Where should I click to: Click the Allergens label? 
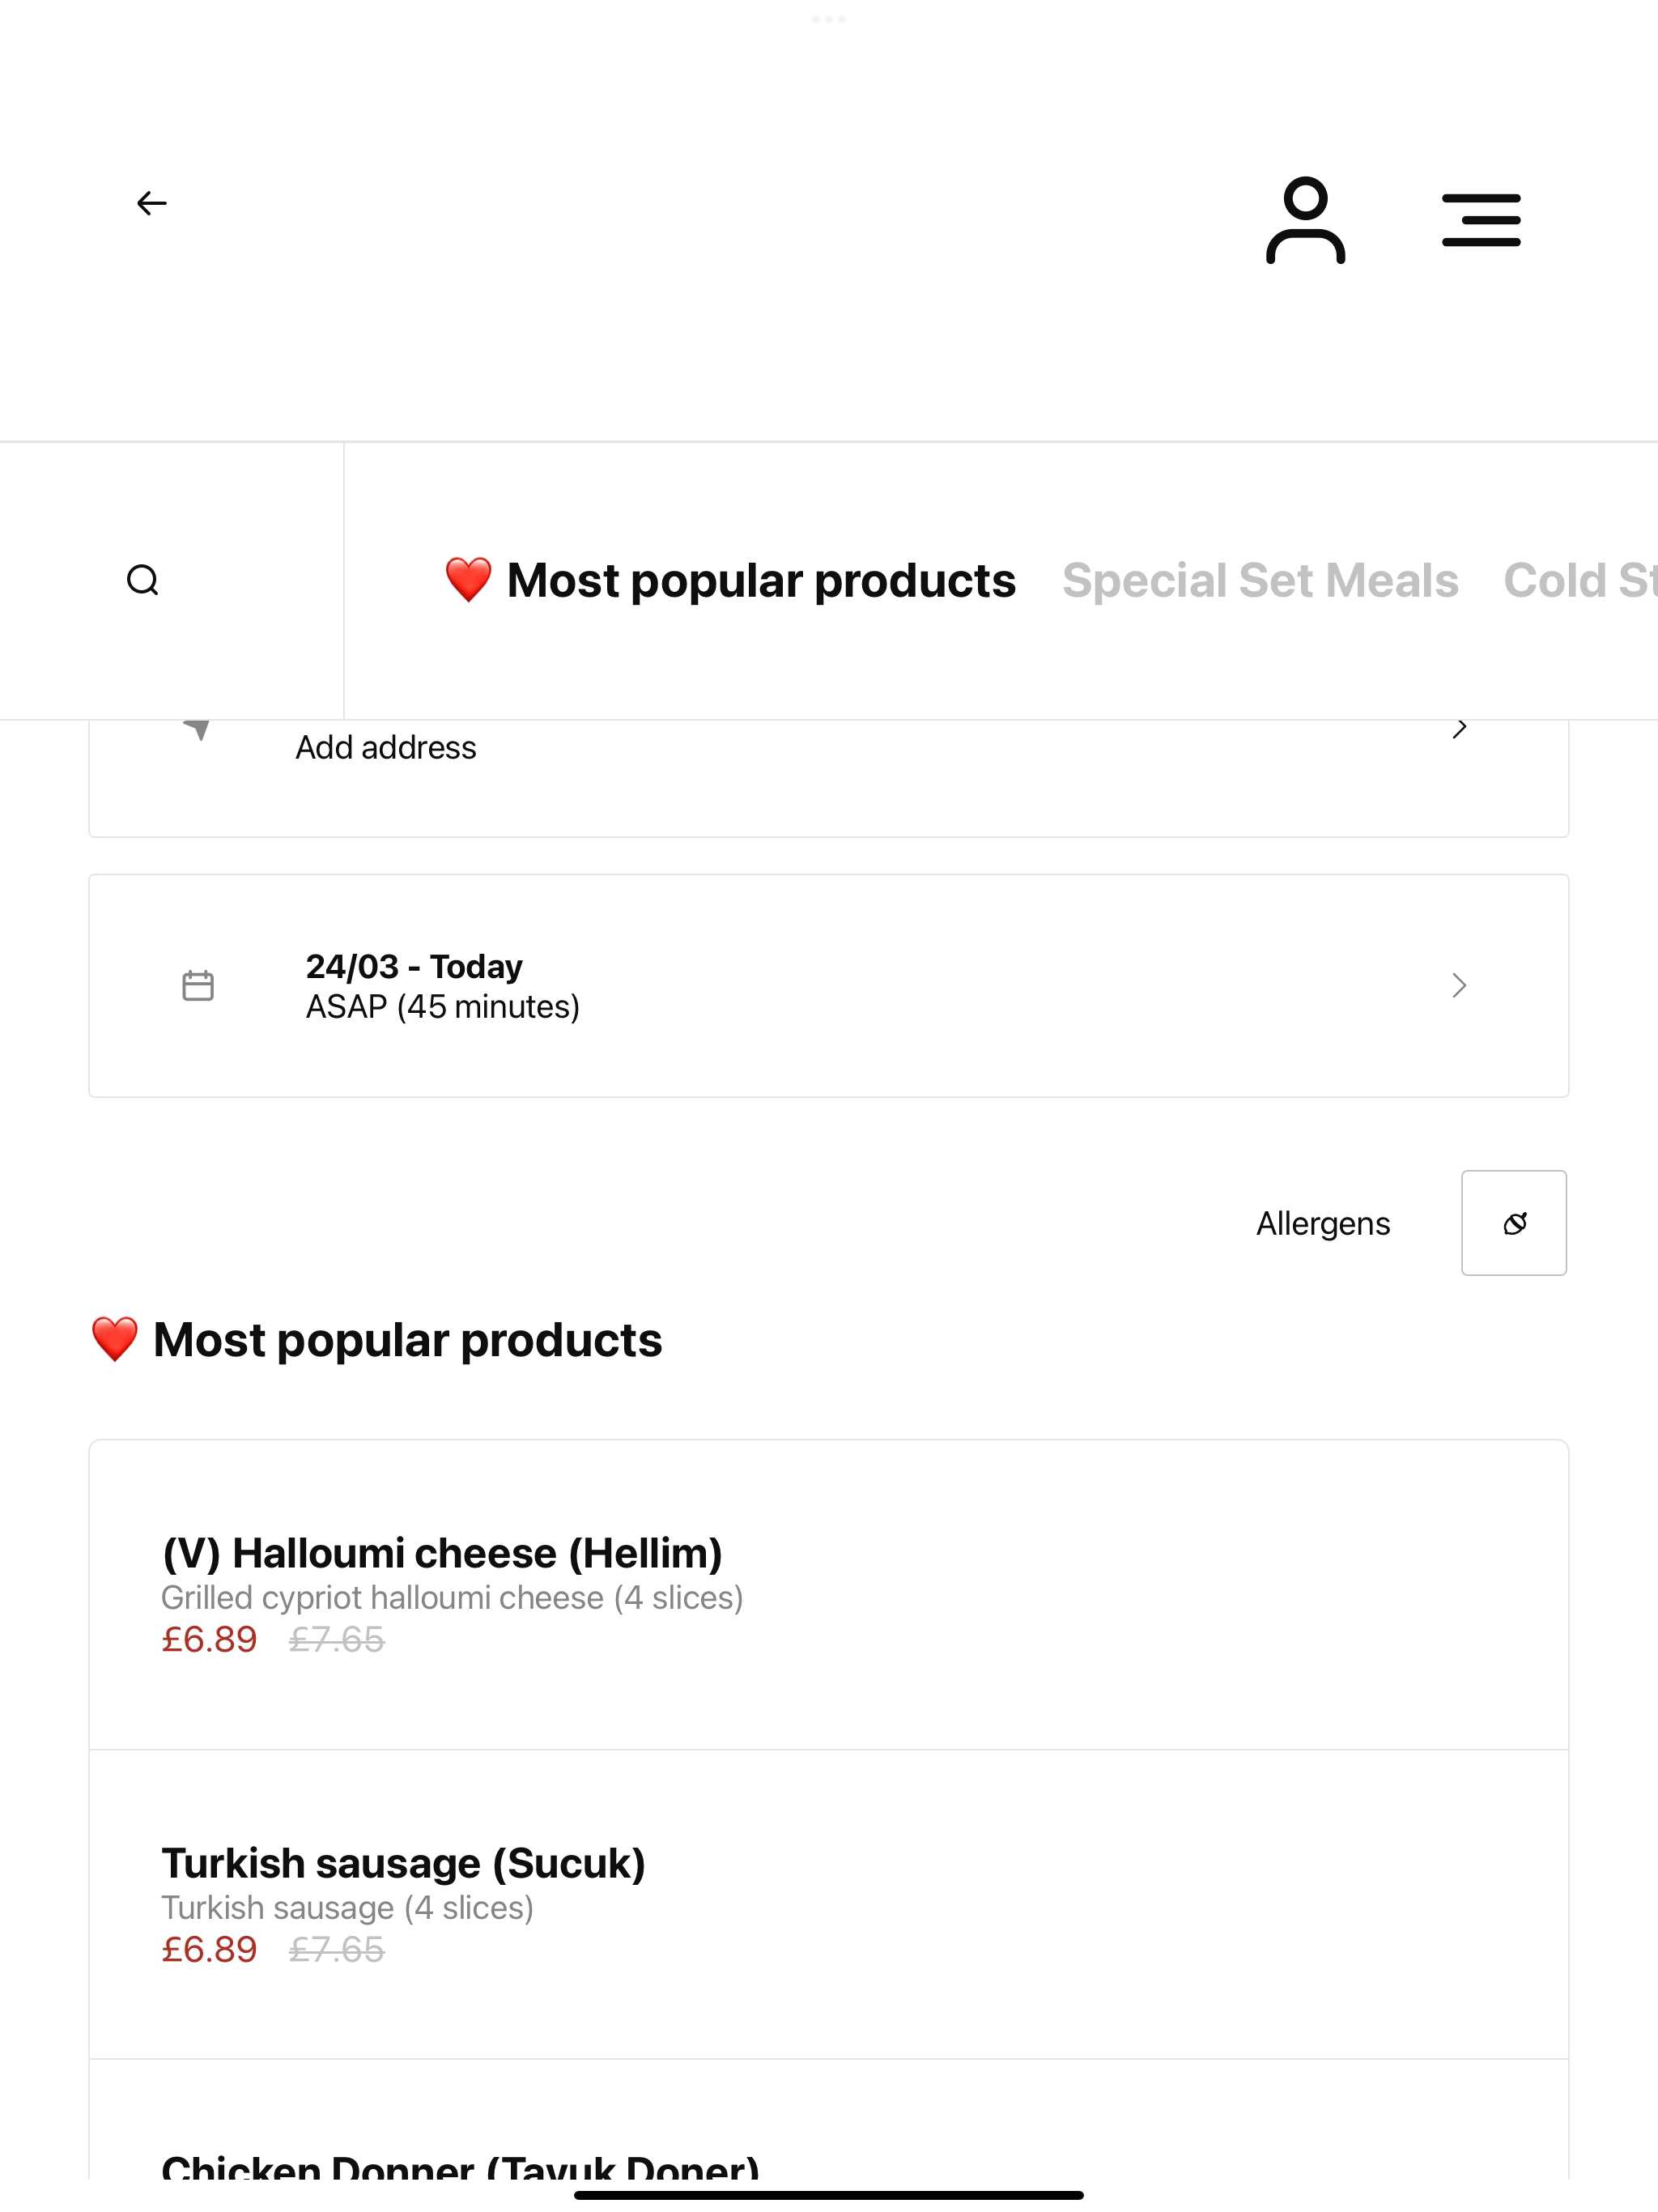pos(1323,1223)
